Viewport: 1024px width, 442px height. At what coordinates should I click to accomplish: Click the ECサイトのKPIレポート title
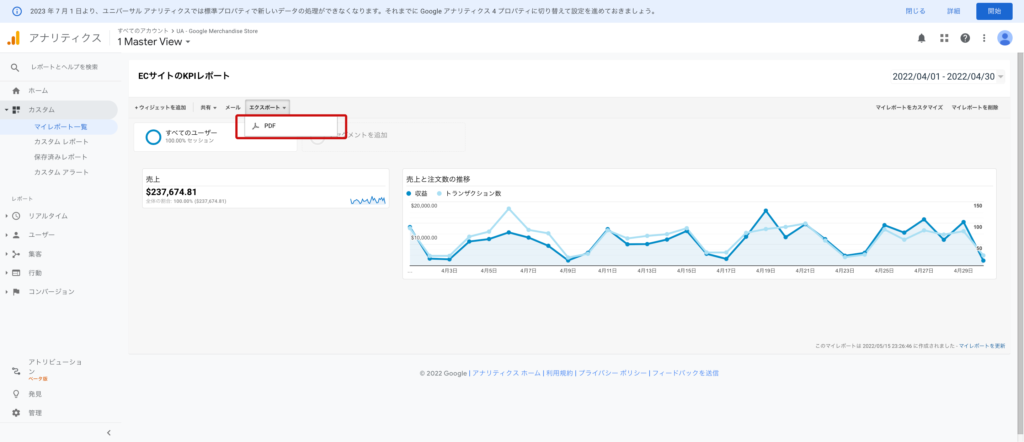(184, 76)
